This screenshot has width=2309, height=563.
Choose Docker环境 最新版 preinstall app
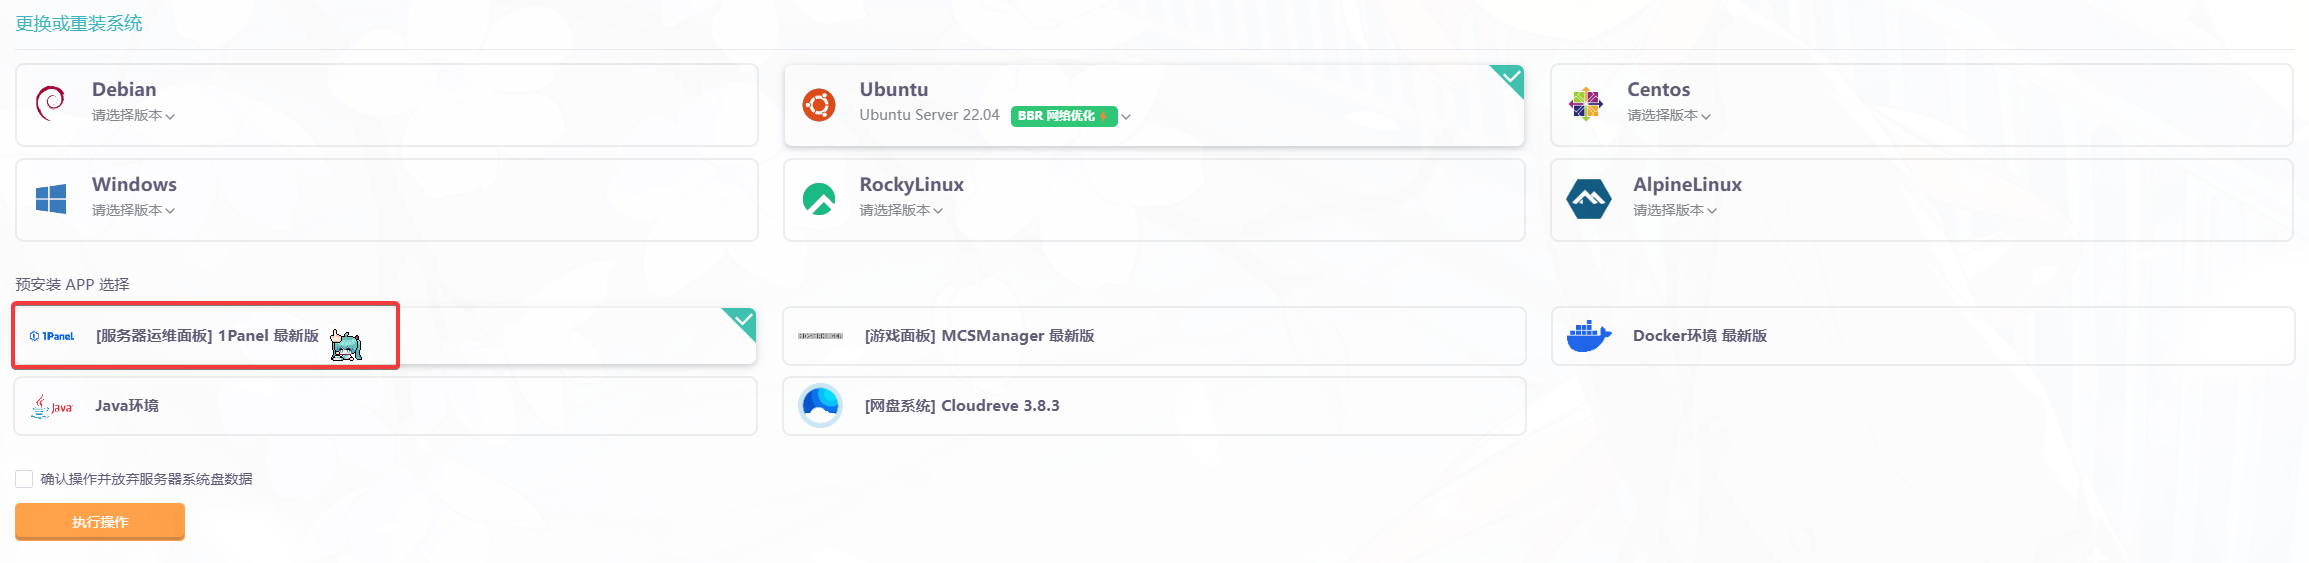(x=1923, y=336)
